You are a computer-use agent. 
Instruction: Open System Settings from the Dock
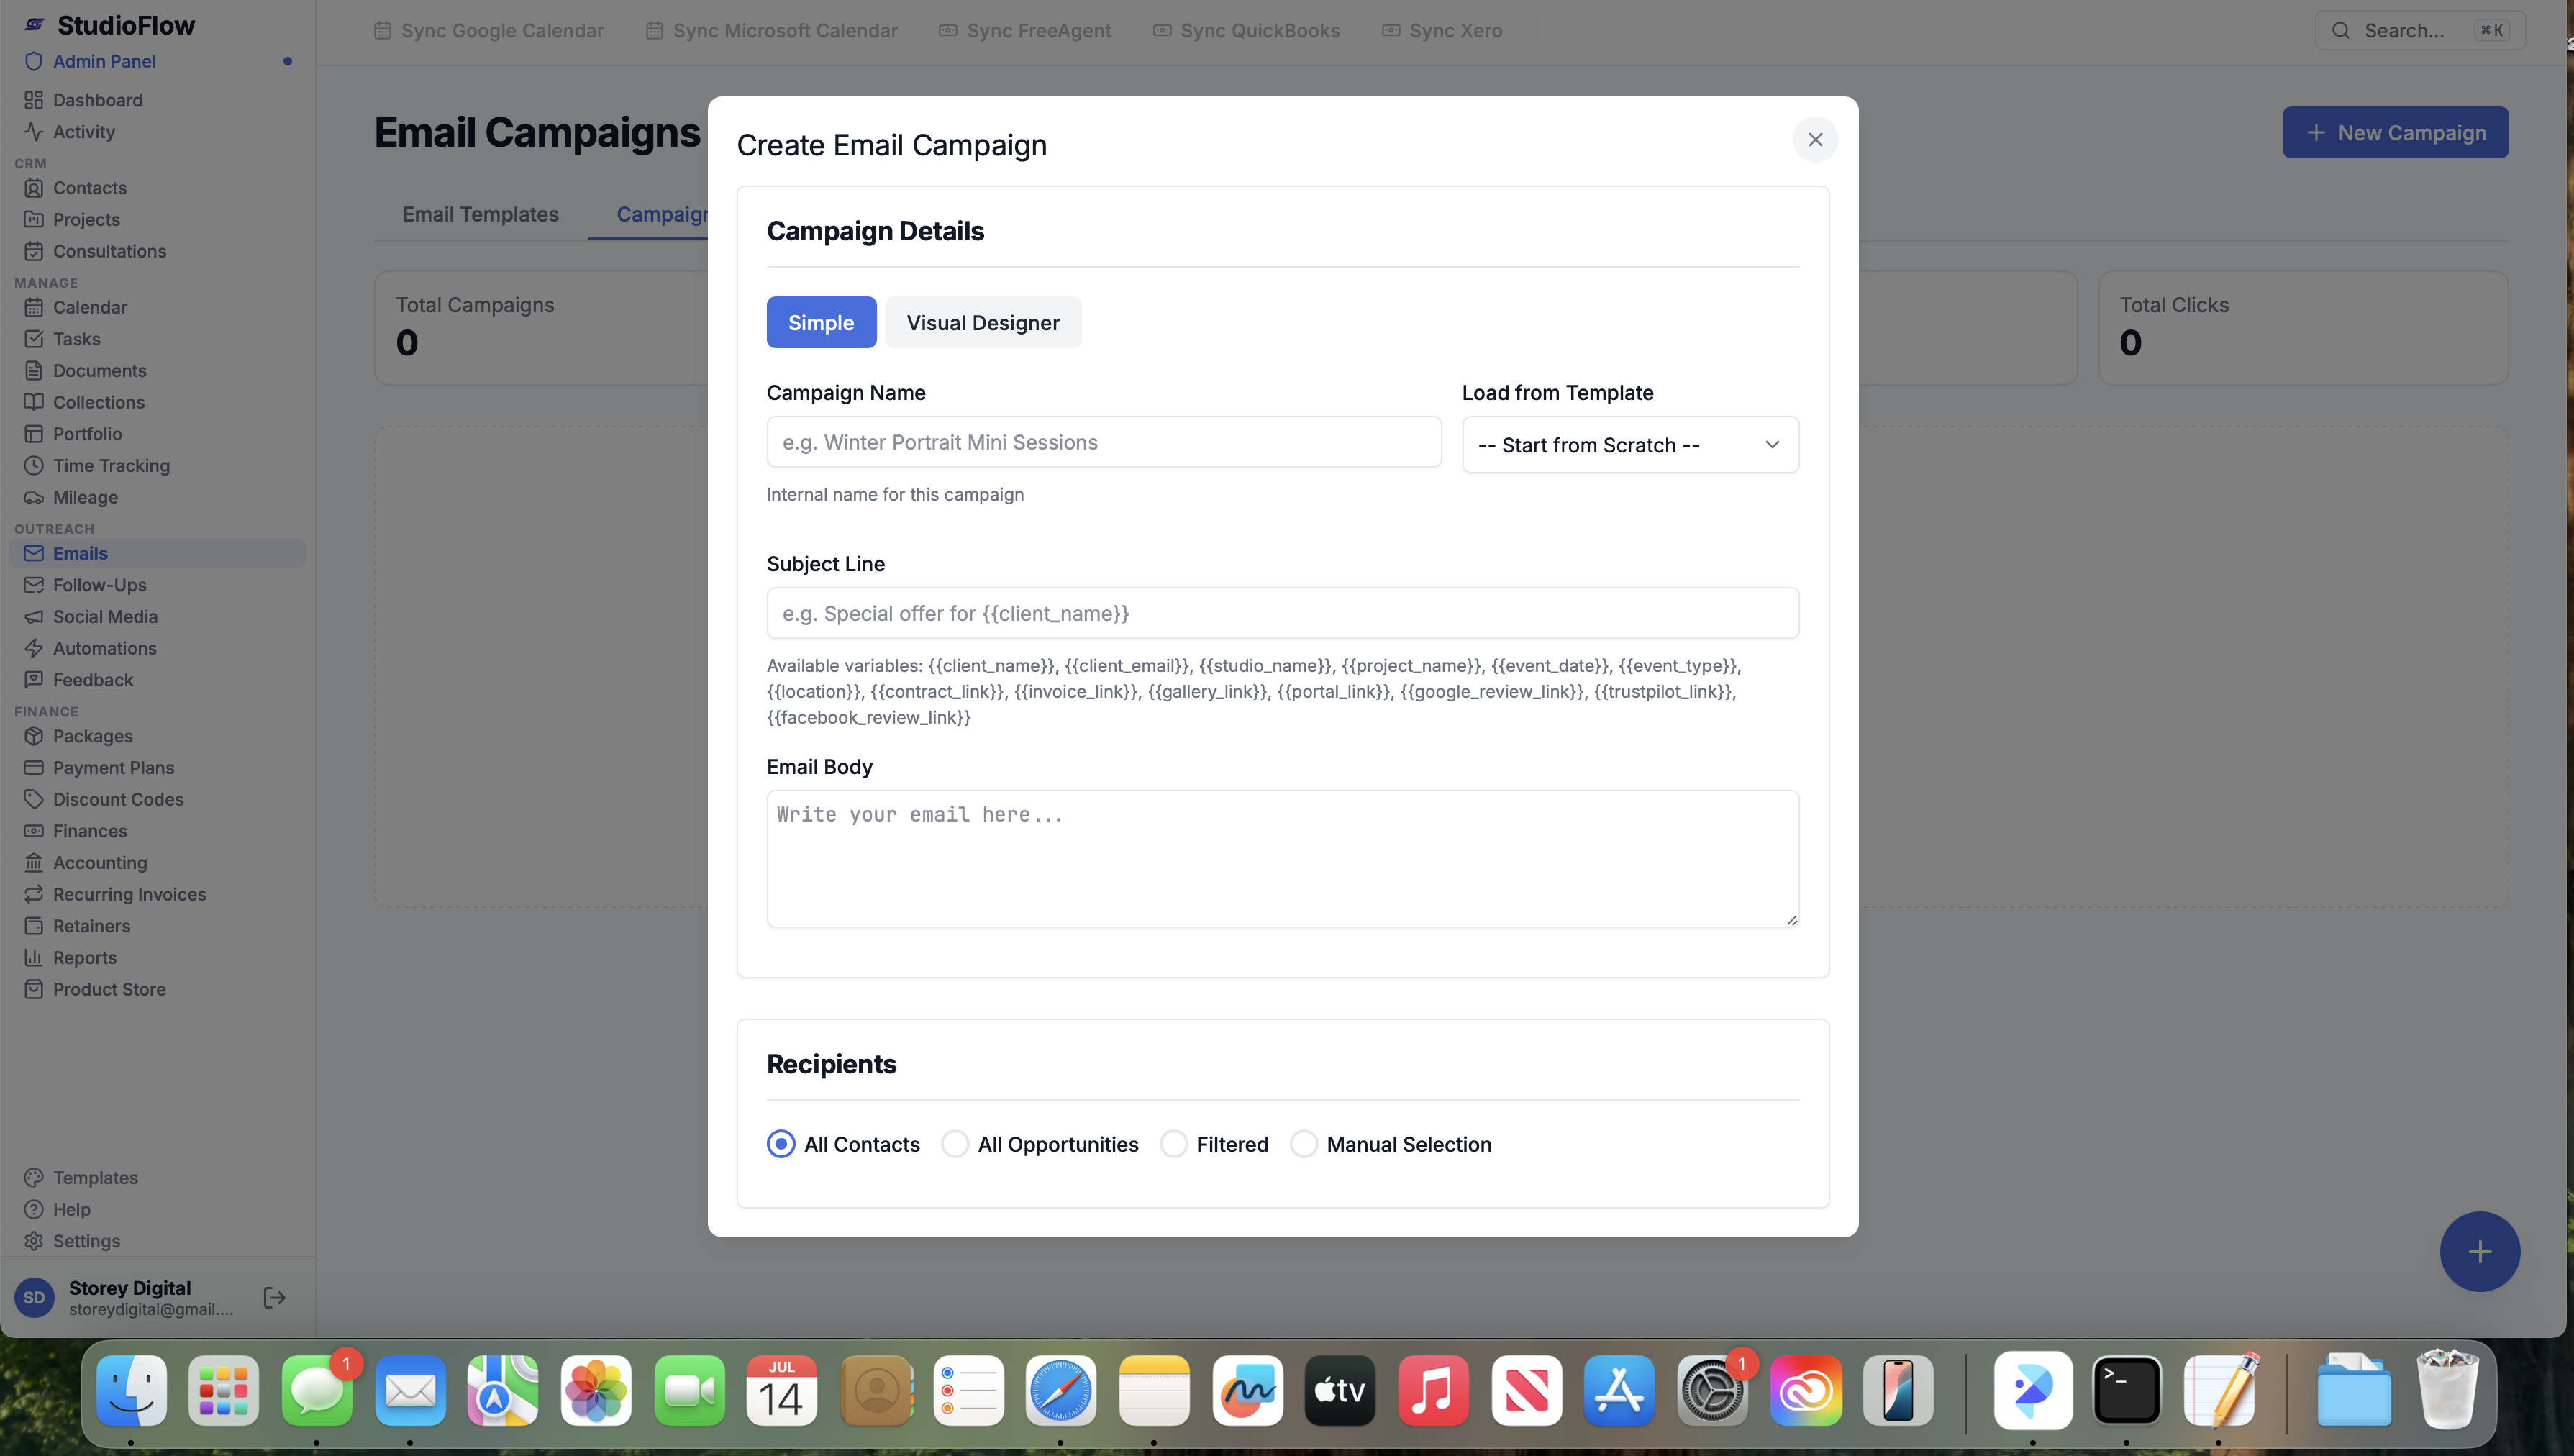click(1712, 1391)
